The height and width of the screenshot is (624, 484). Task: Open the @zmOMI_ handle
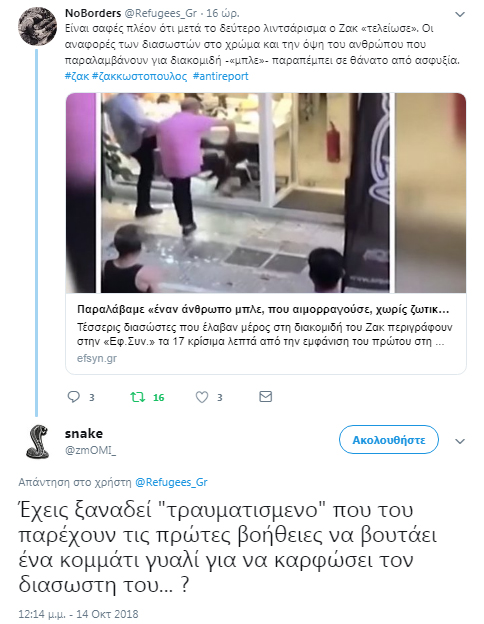(90, 450)
